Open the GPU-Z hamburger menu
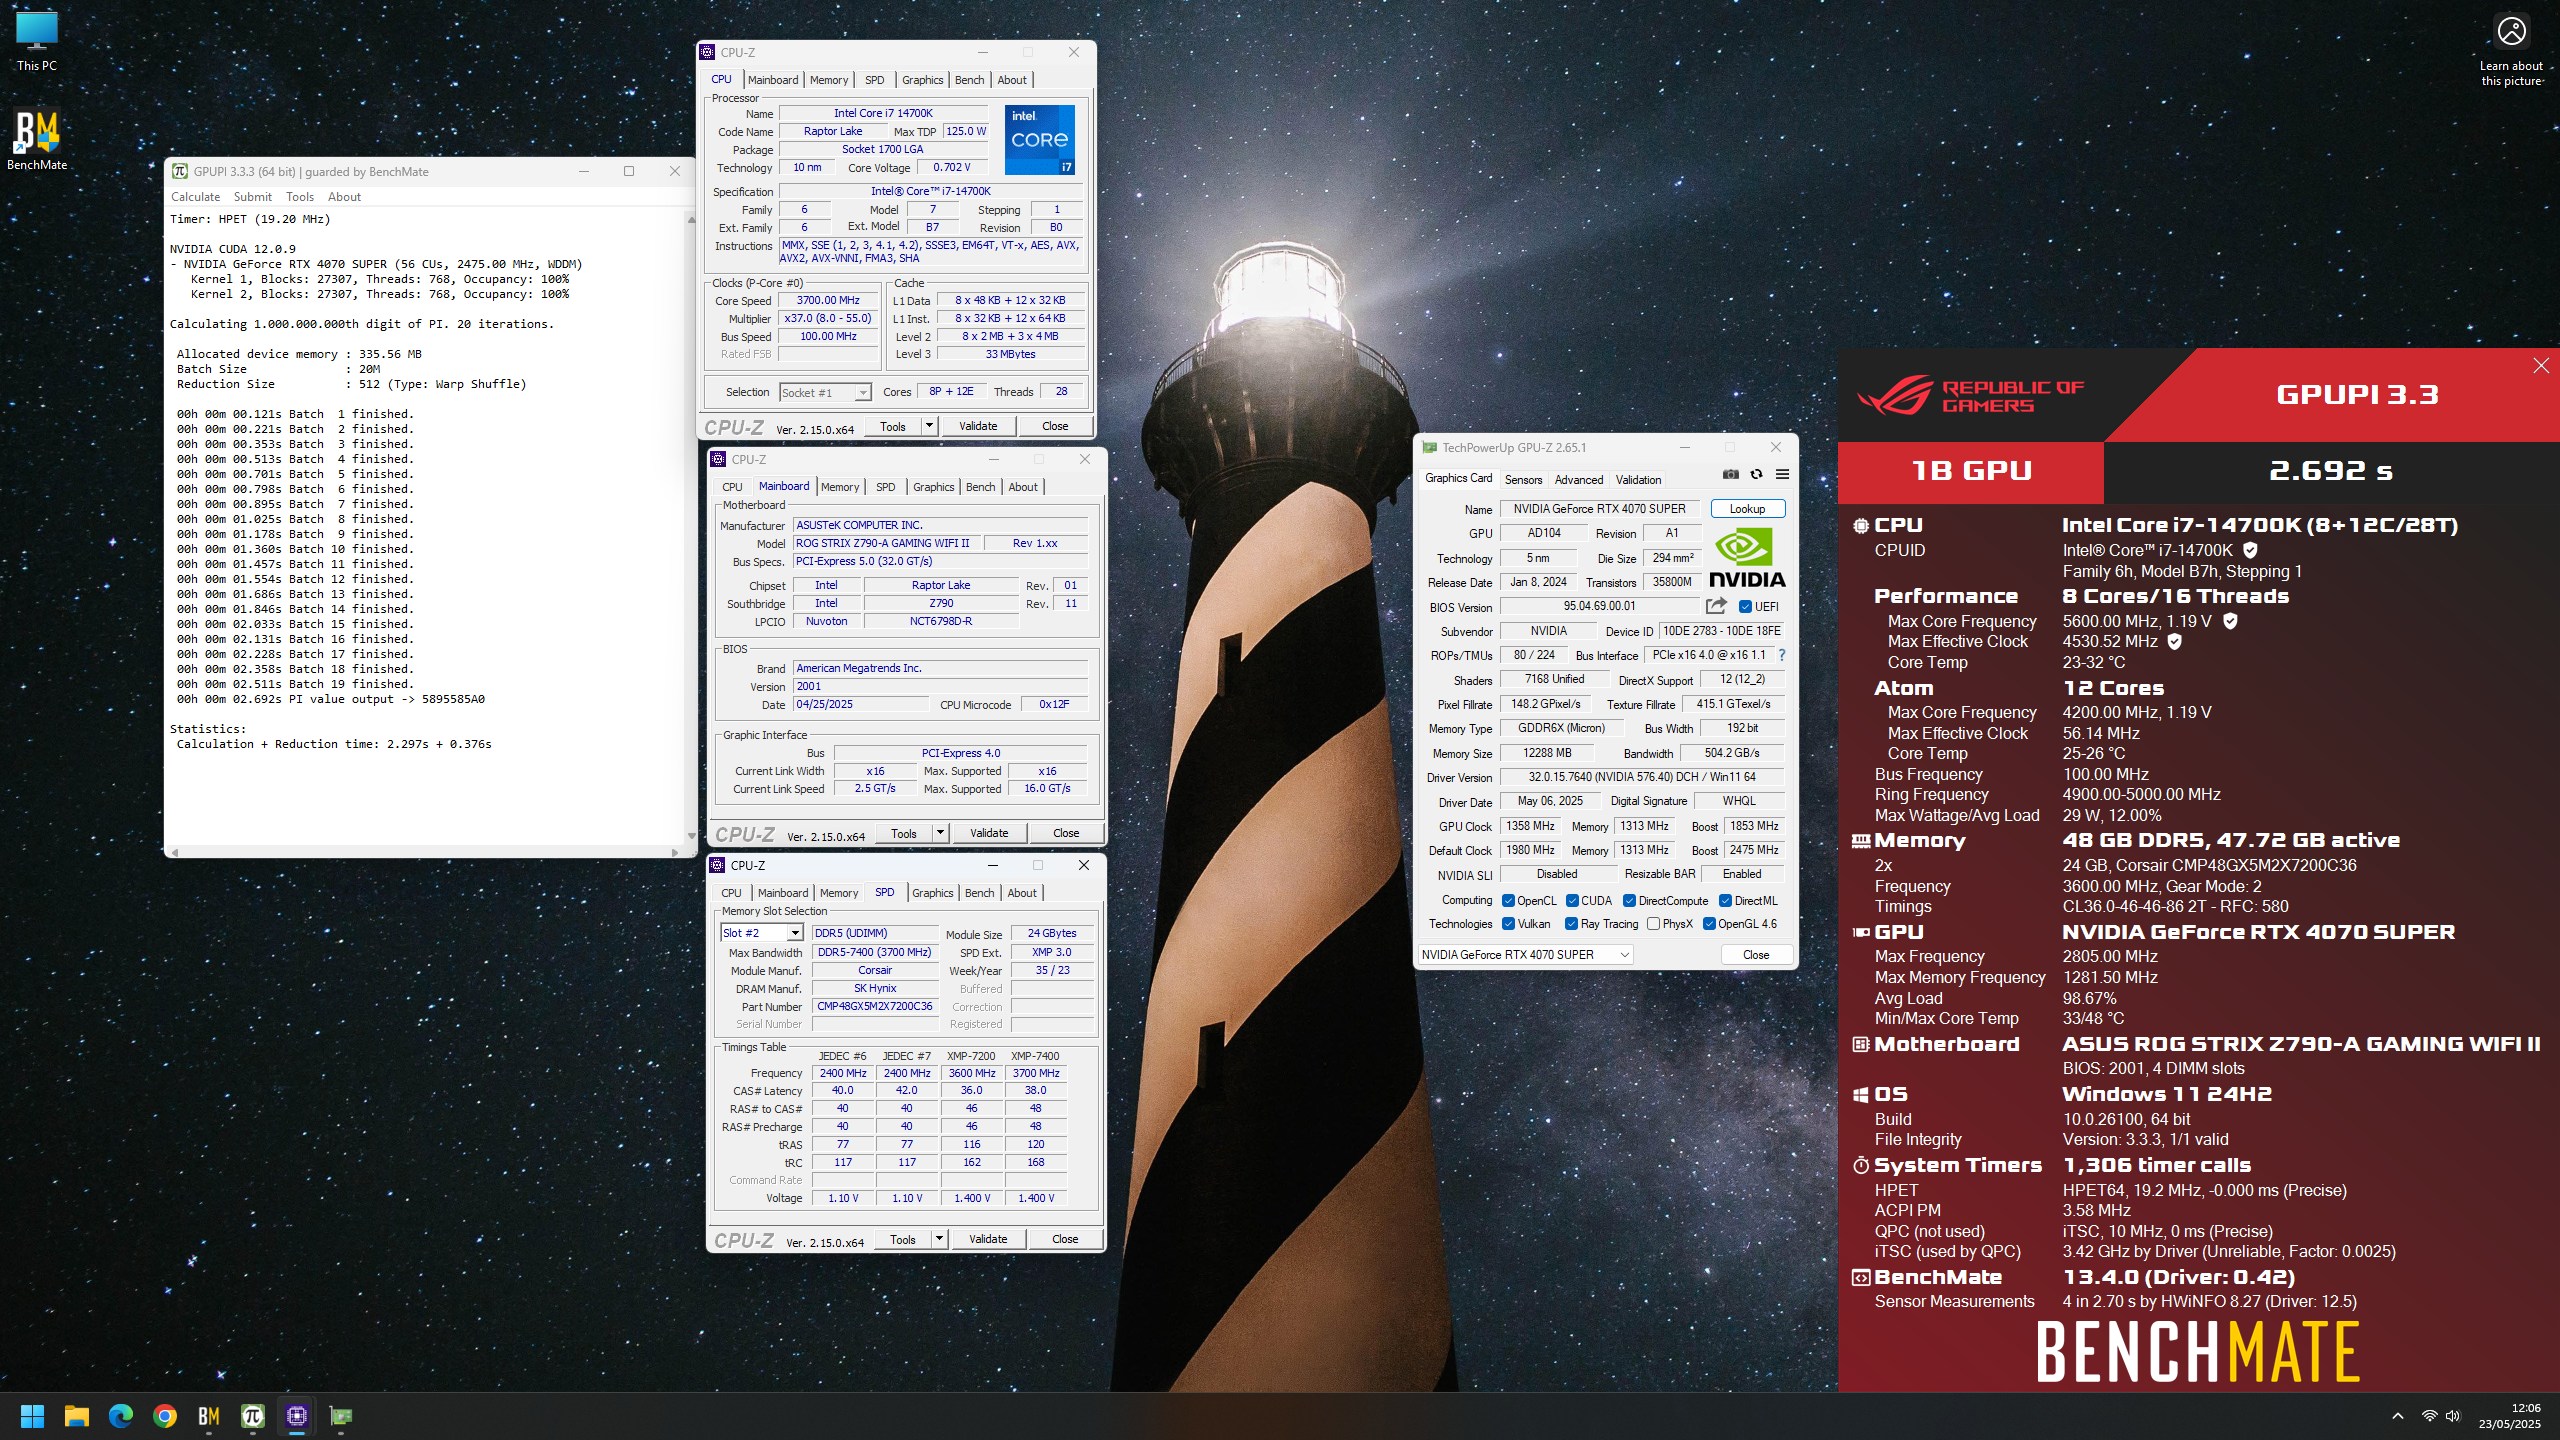2560x1440 pixels. (1782, 475)
